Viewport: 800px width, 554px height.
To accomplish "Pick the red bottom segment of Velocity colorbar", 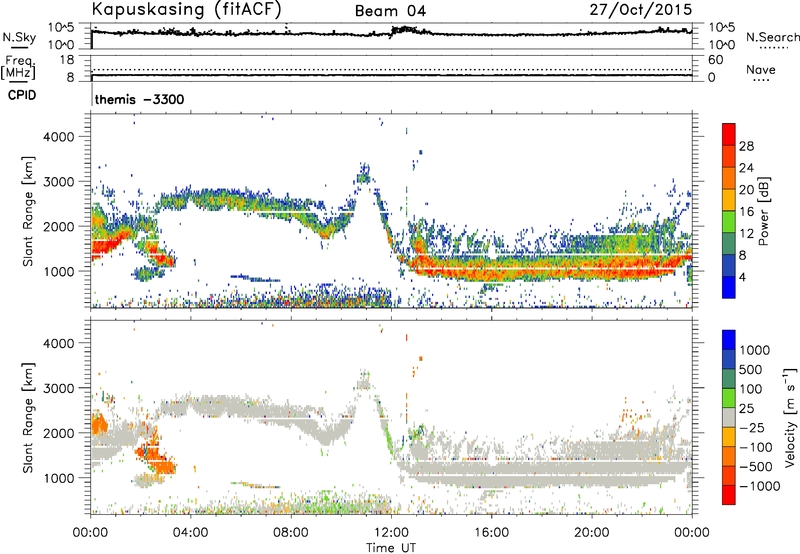I will [x=729, y=495].
